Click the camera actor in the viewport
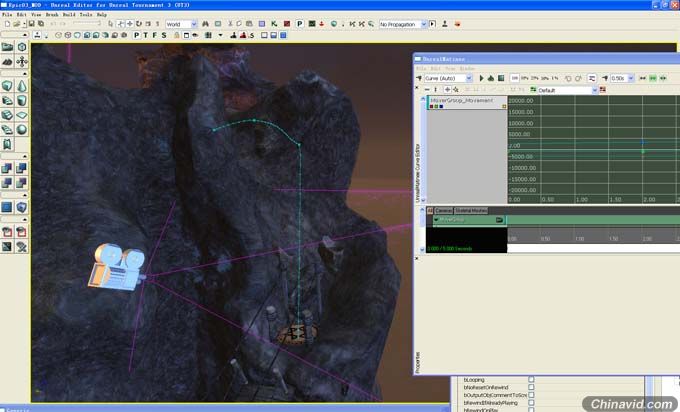 [116, 267]
